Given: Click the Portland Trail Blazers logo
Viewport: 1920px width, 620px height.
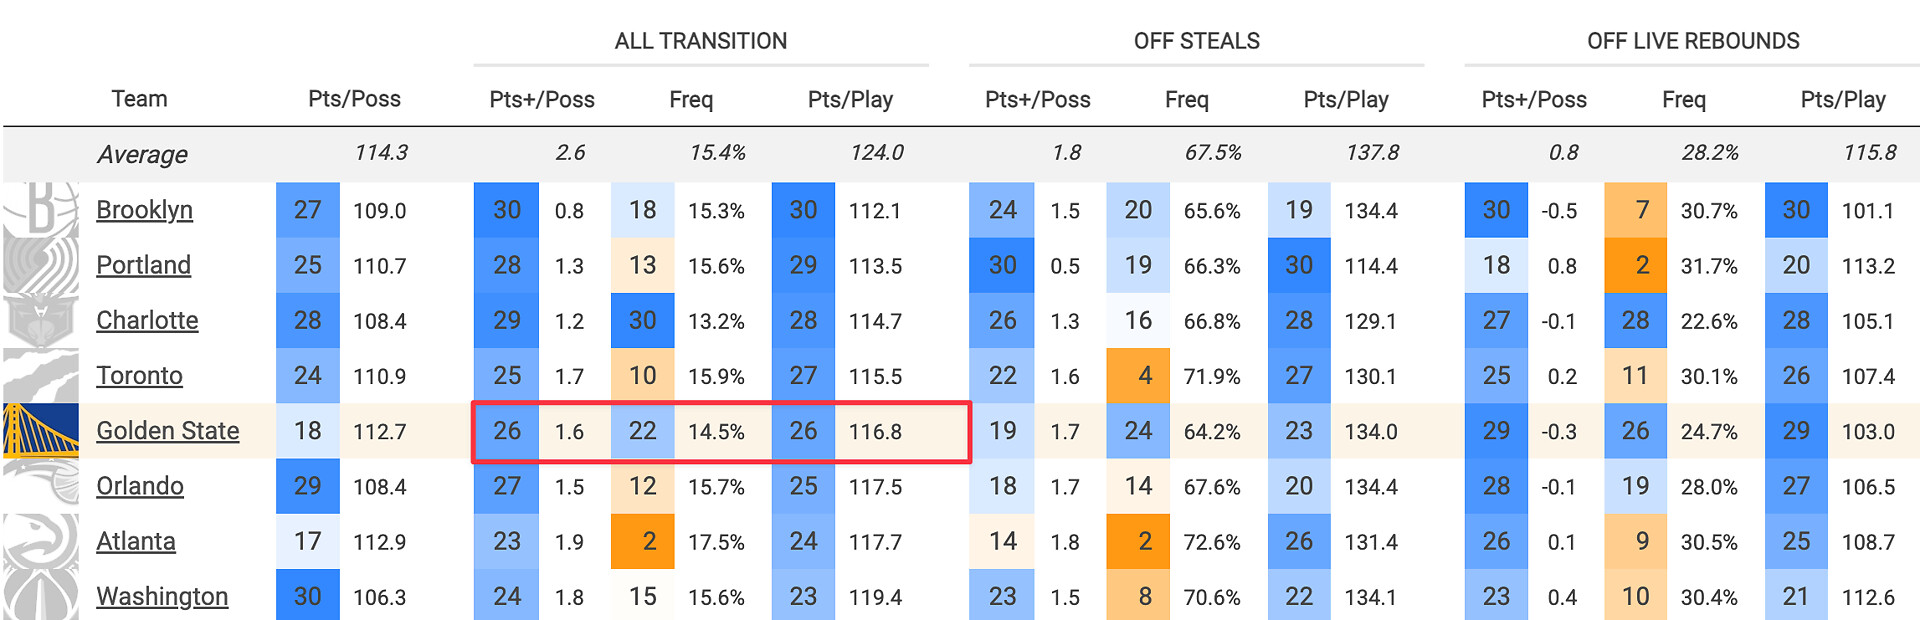Looking at the screenshot, I should tap(41, 265).
